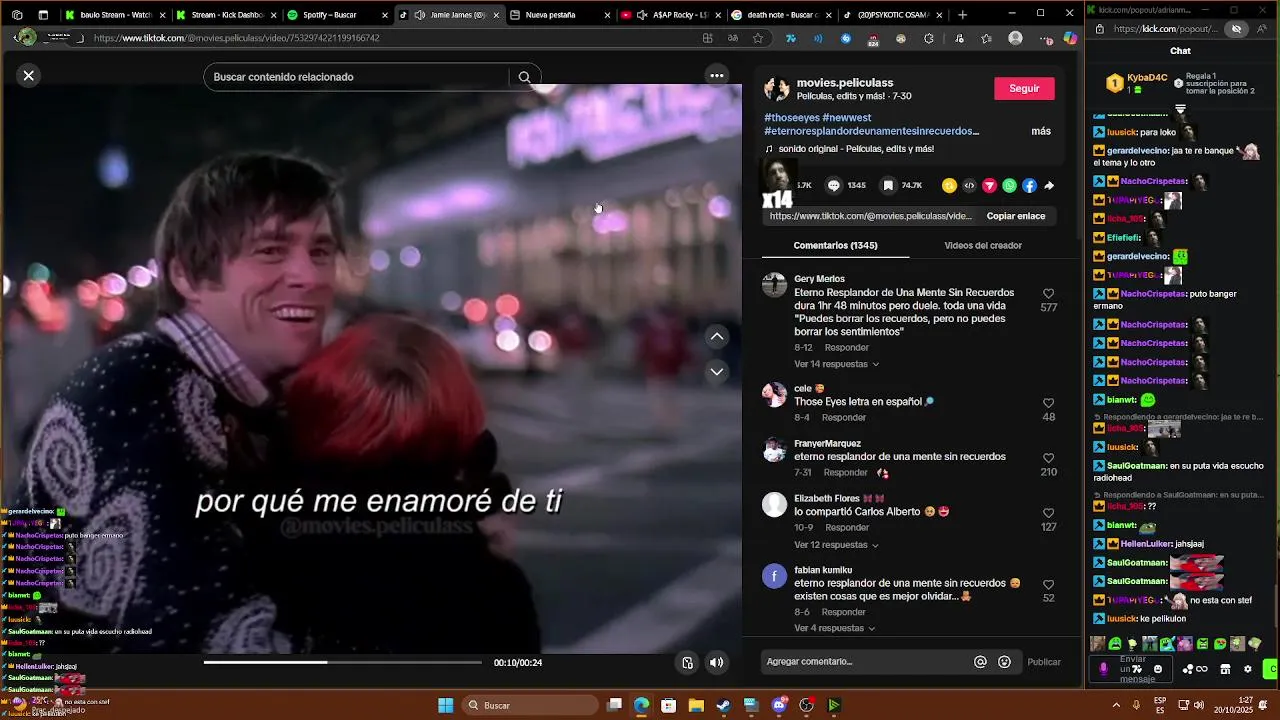The width and height of the screenshot is (1280, 720).
Task: Show hidden tray icons chevron
Action: 1116,705
